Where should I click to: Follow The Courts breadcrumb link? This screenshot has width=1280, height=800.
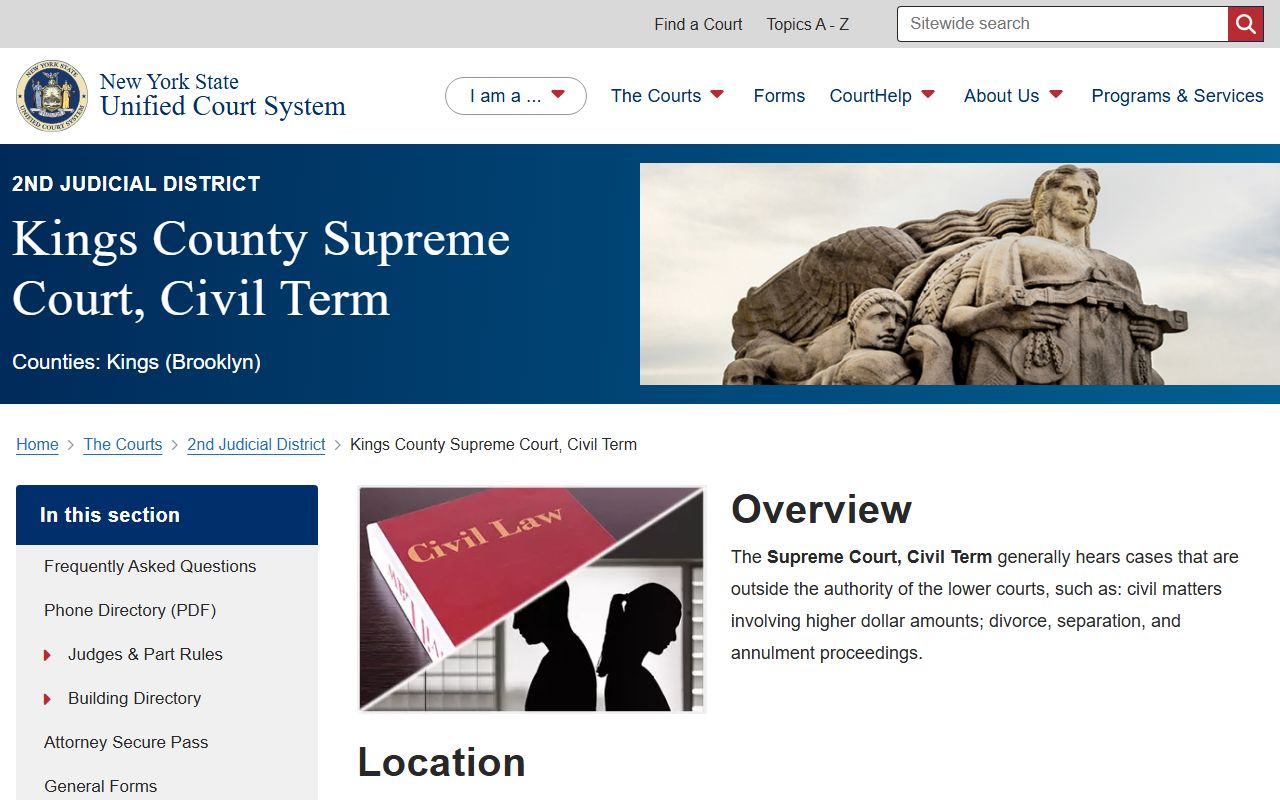[123, 444]
